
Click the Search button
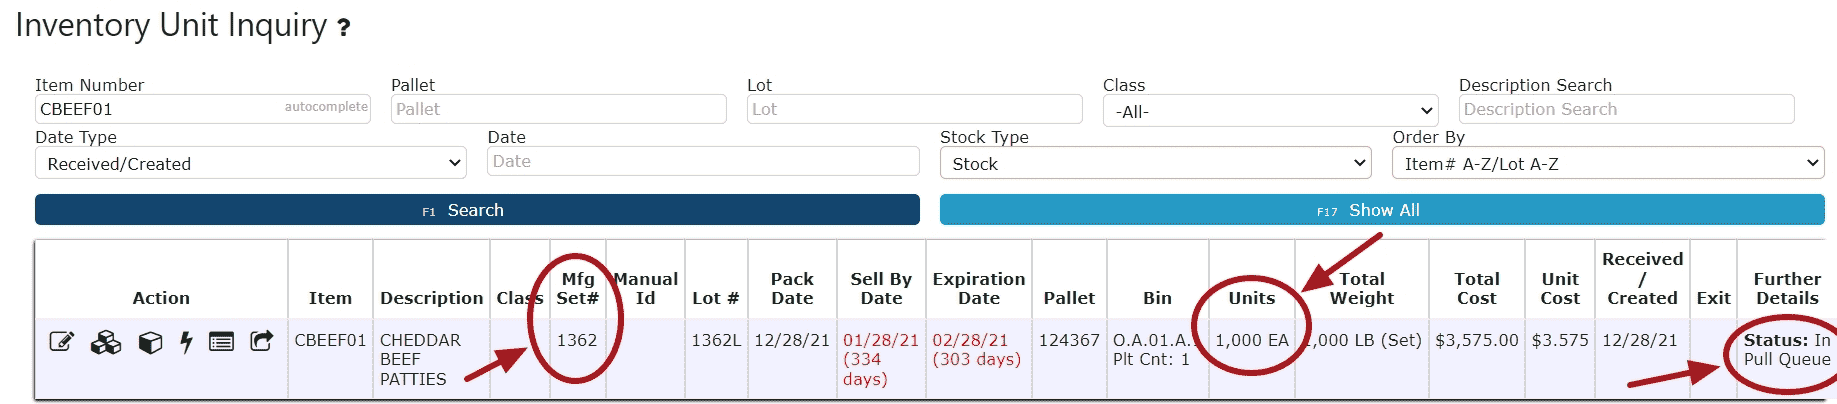477,210
